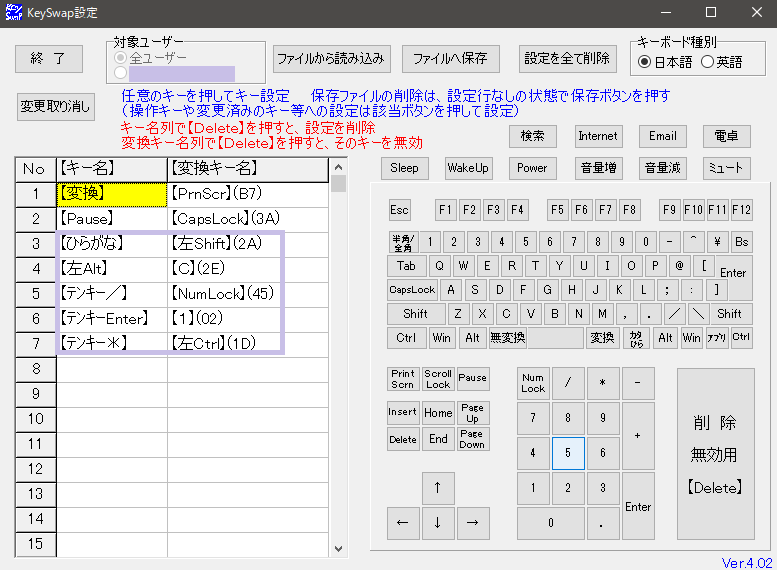The image size is (777, 570).
Task: Click the 検索 special key button
Action: point(533,136)
